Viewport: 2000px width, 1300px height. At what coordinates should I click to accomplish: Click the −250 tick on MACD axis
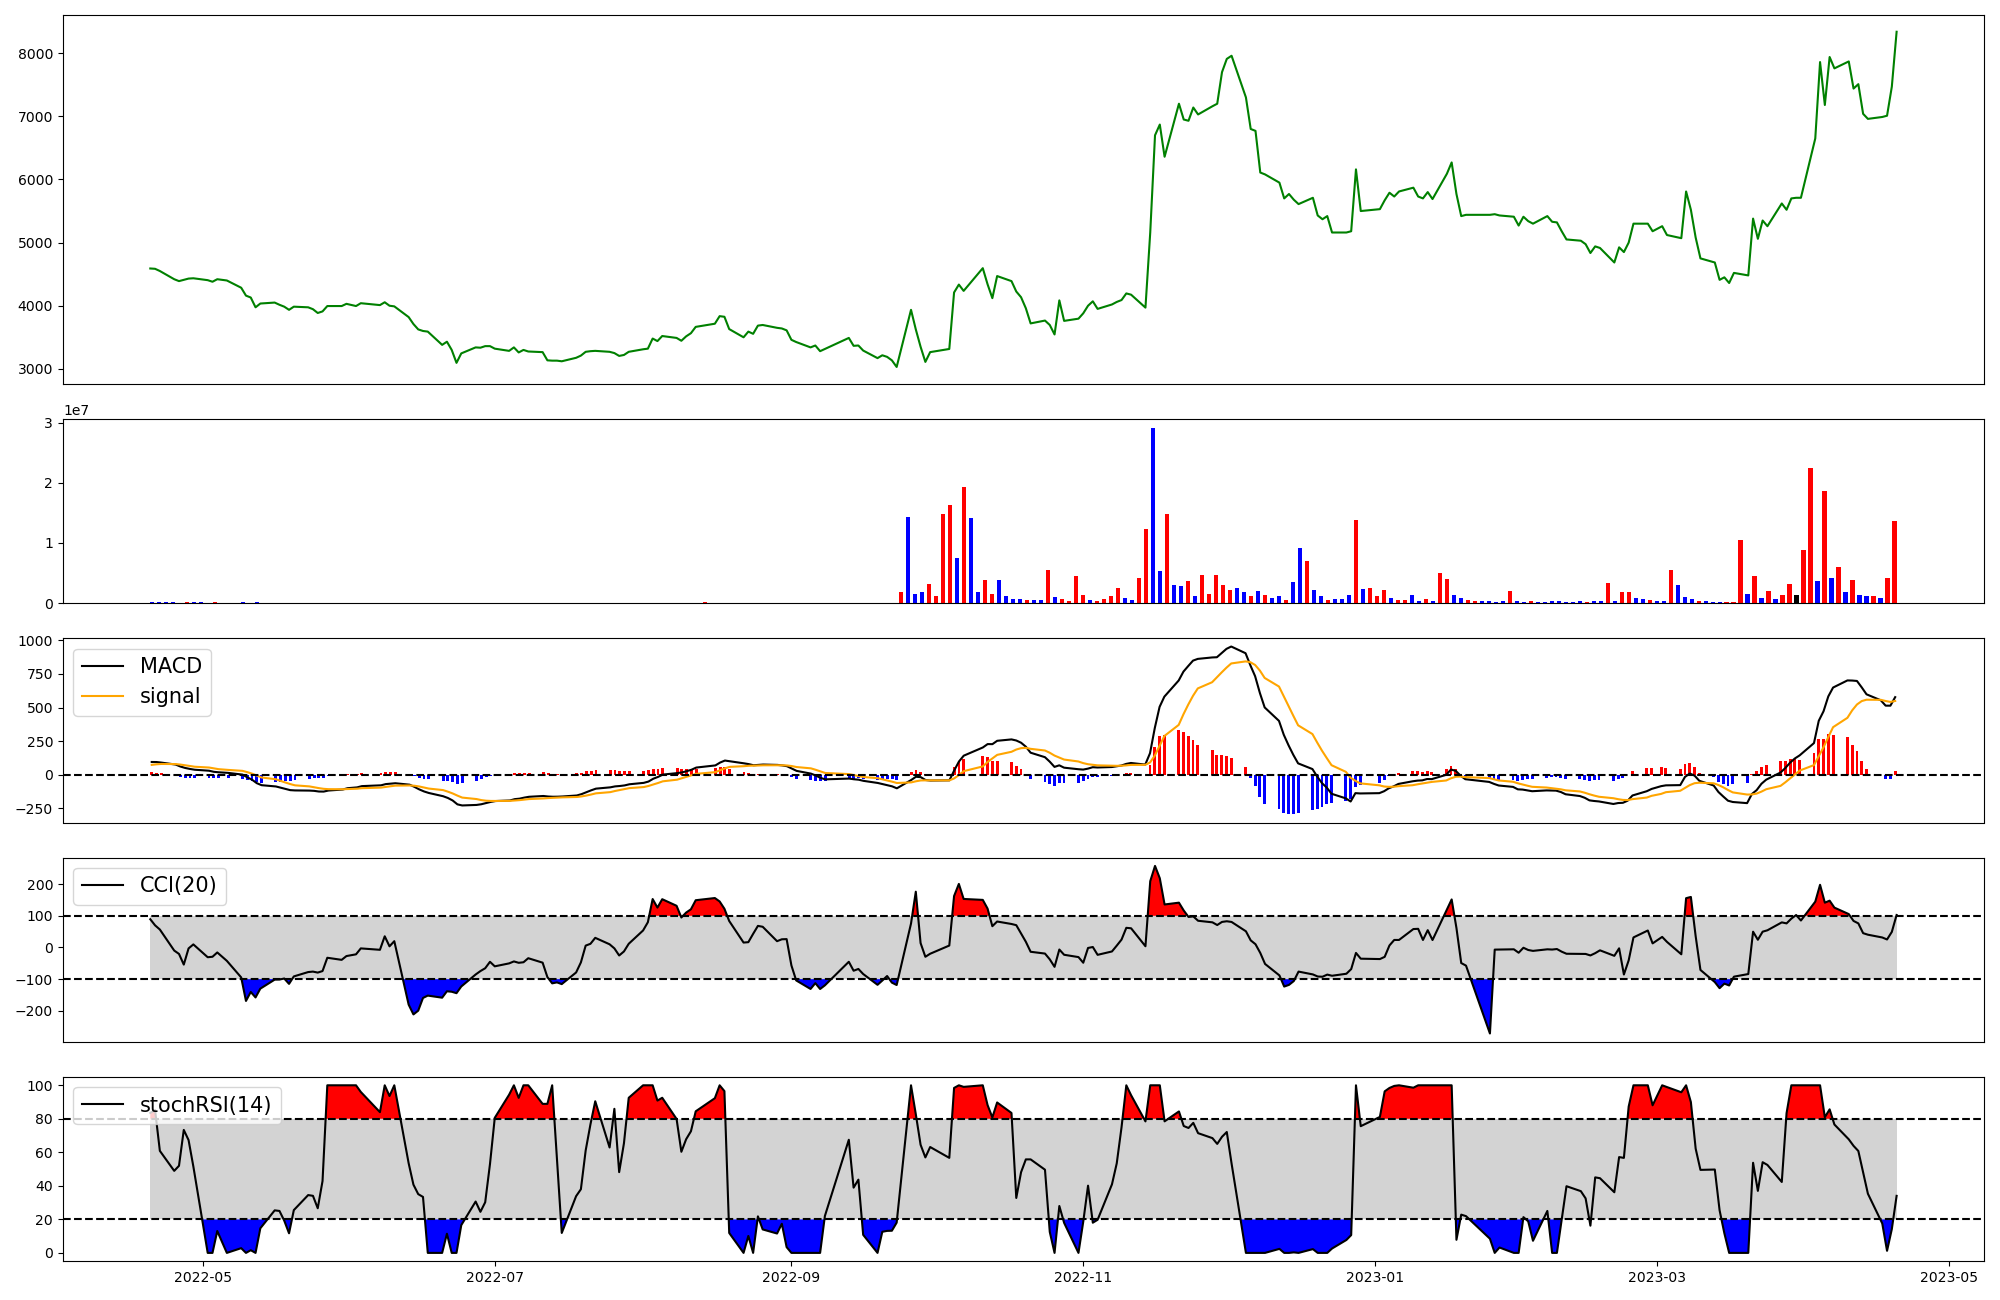pos(34,809)
